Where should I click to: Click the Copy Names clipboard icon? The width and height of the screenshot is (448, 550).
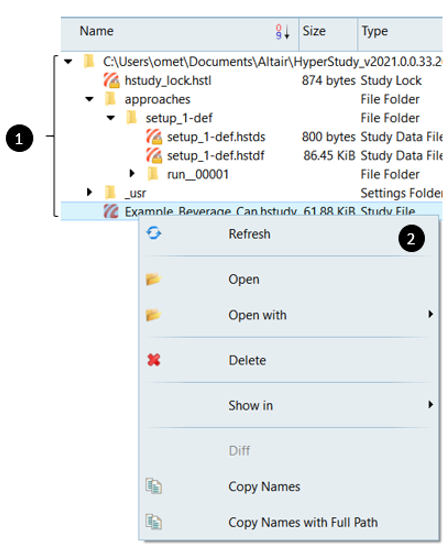tap(153, 486)
